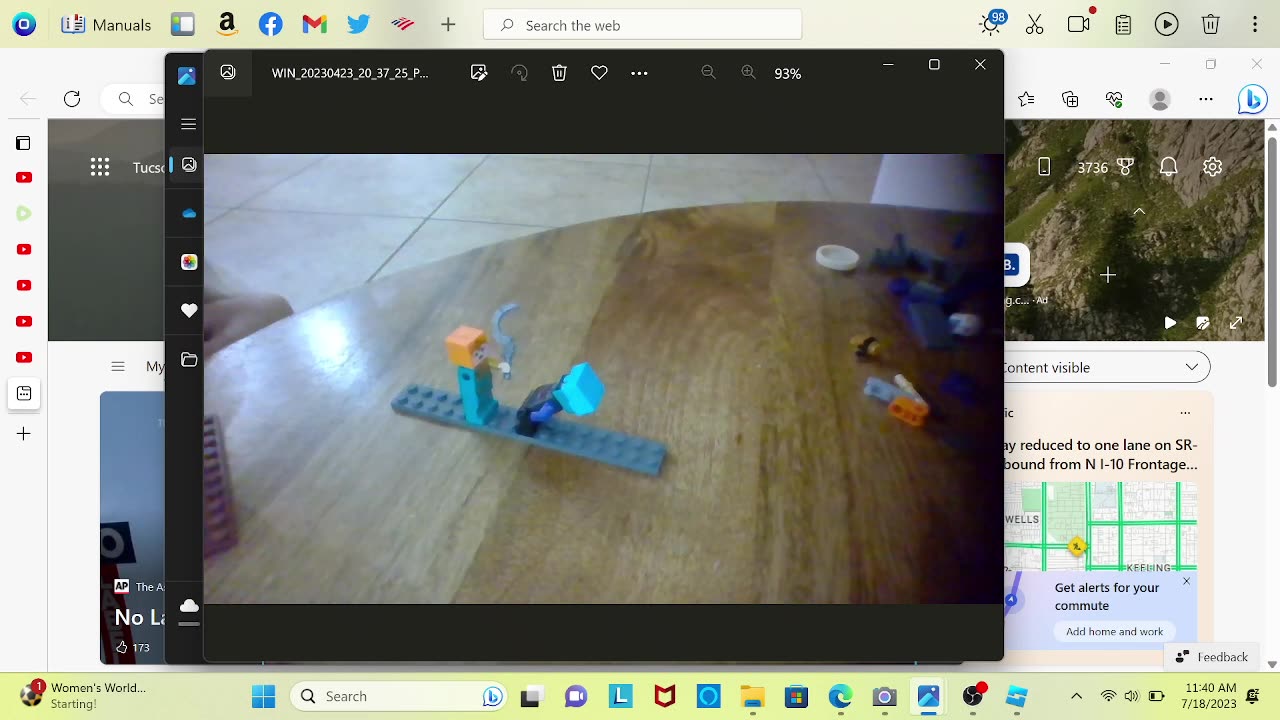Click the top bar play button
This screenshot has height=720, width=1280.
[1167, 25]
